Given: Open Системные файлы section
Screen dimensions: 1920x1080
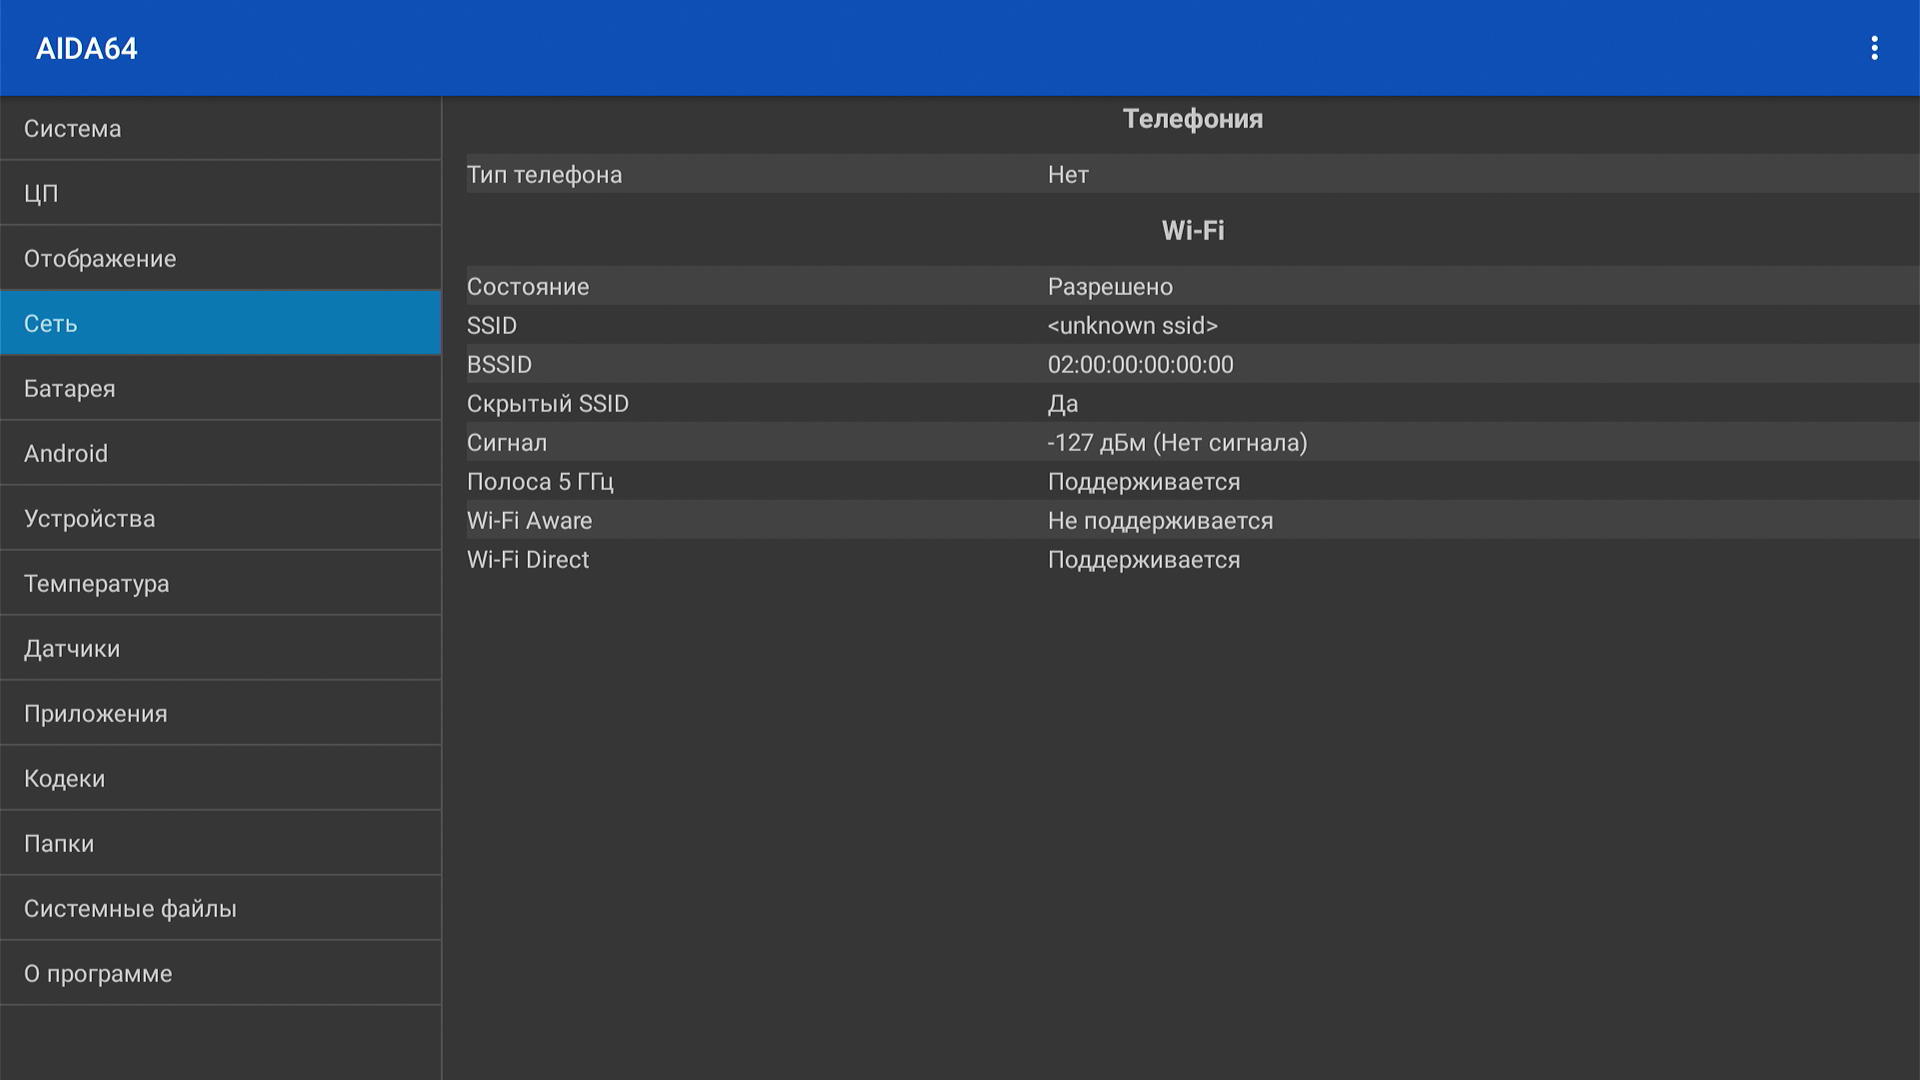Looking at the screenshot, I should tap(220, 908).
